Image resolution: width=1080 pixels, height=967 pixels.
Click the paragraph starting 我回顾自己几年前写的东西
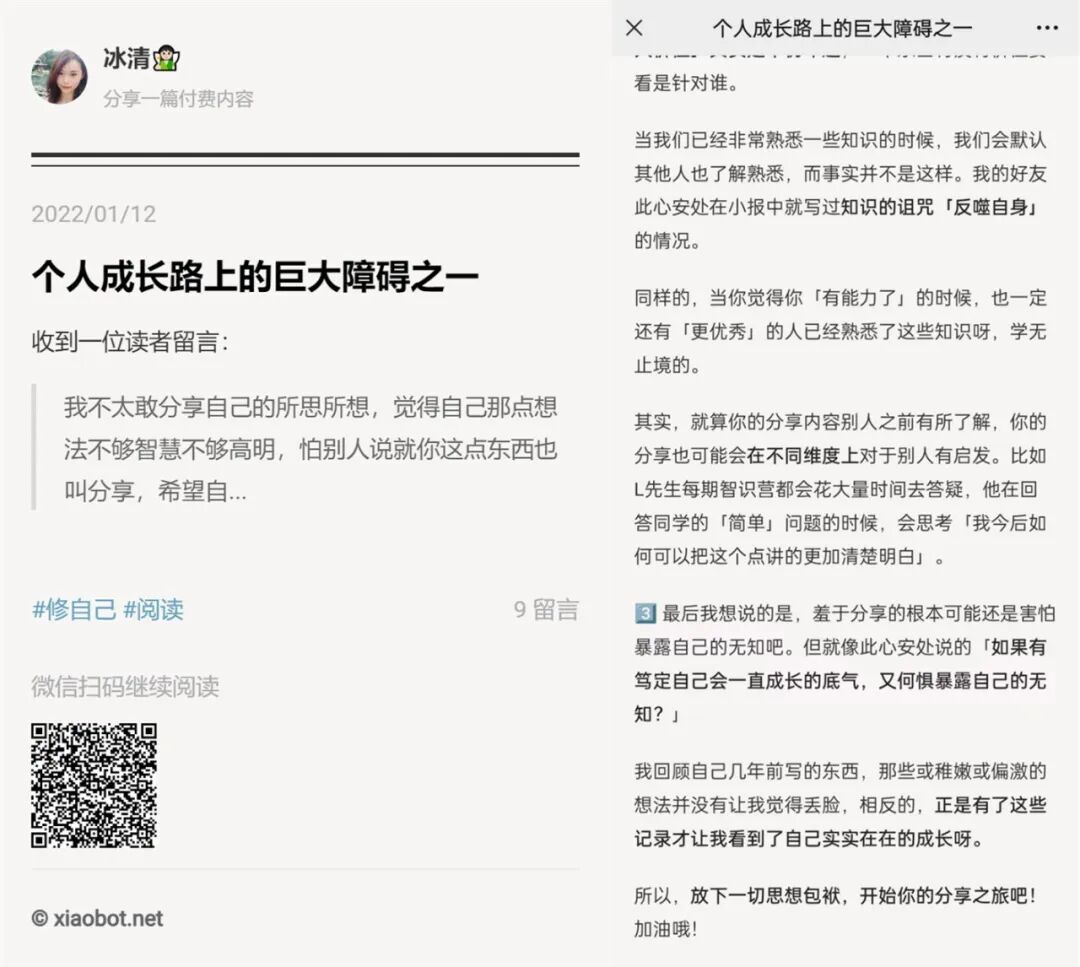pyautogui.click(x=840, y=804)
